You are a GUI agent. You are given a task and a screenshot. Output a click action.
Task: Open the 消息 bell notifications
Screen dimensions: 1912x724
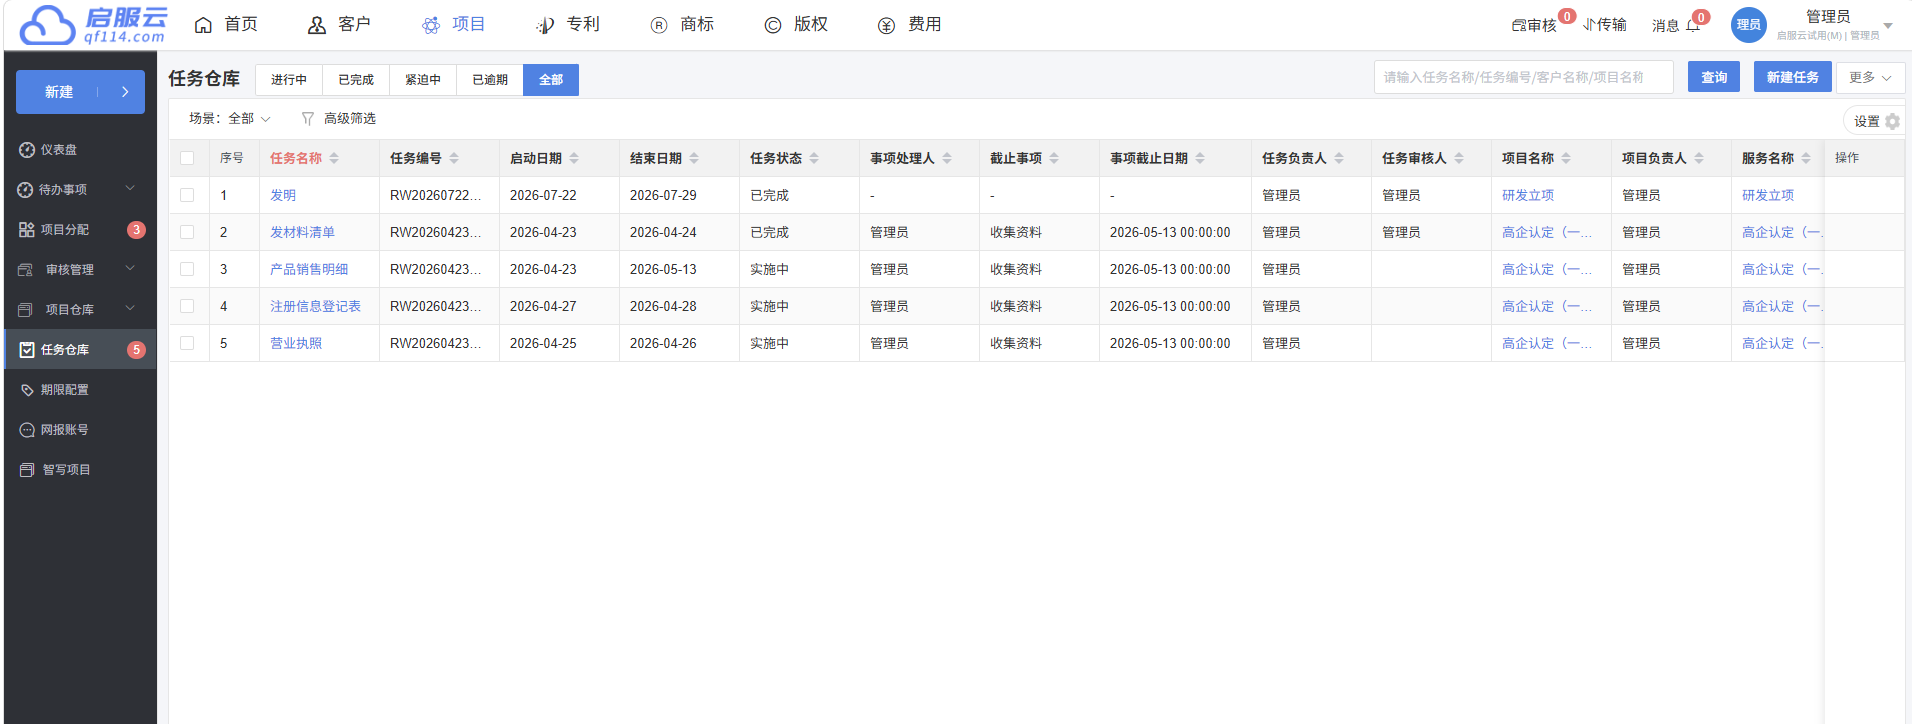coord(1693,25)
